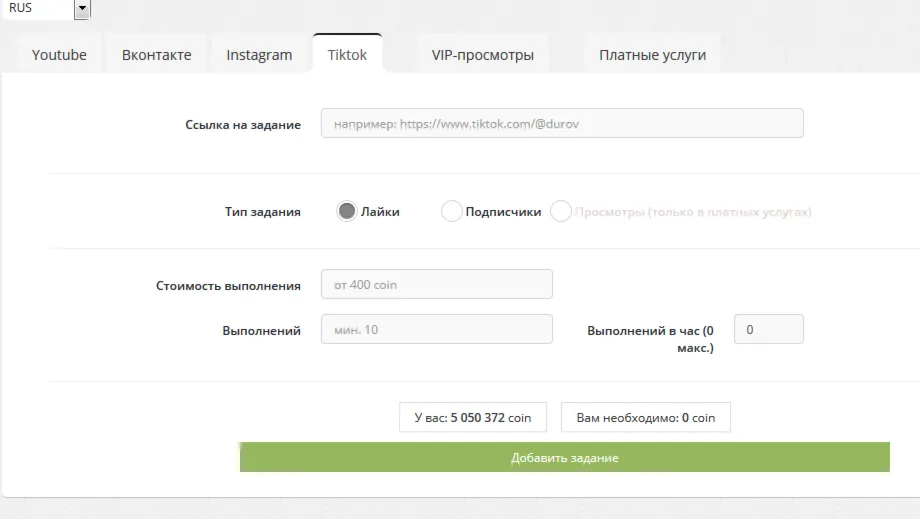Open the RUS language dropdown arrow
920x519 pixels.
(x=82, y=8)
